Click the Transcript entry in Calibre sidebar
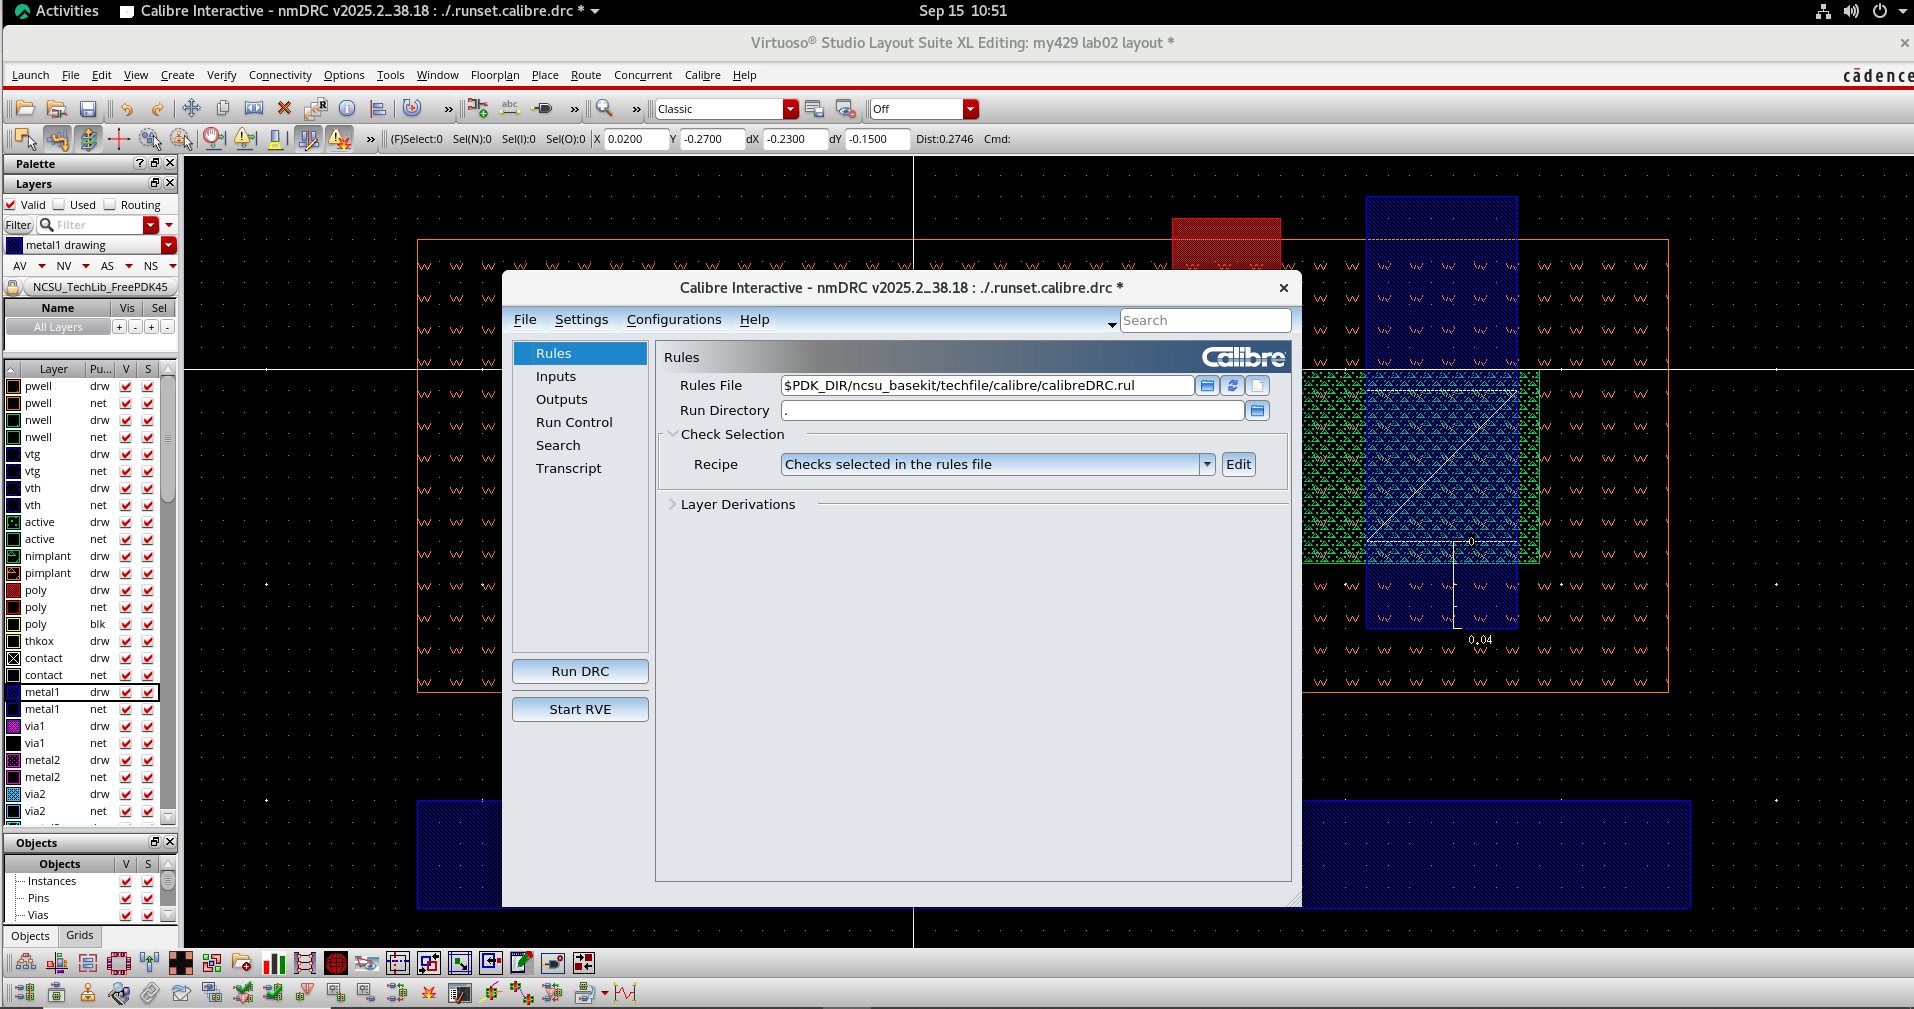 click(580, 469)
